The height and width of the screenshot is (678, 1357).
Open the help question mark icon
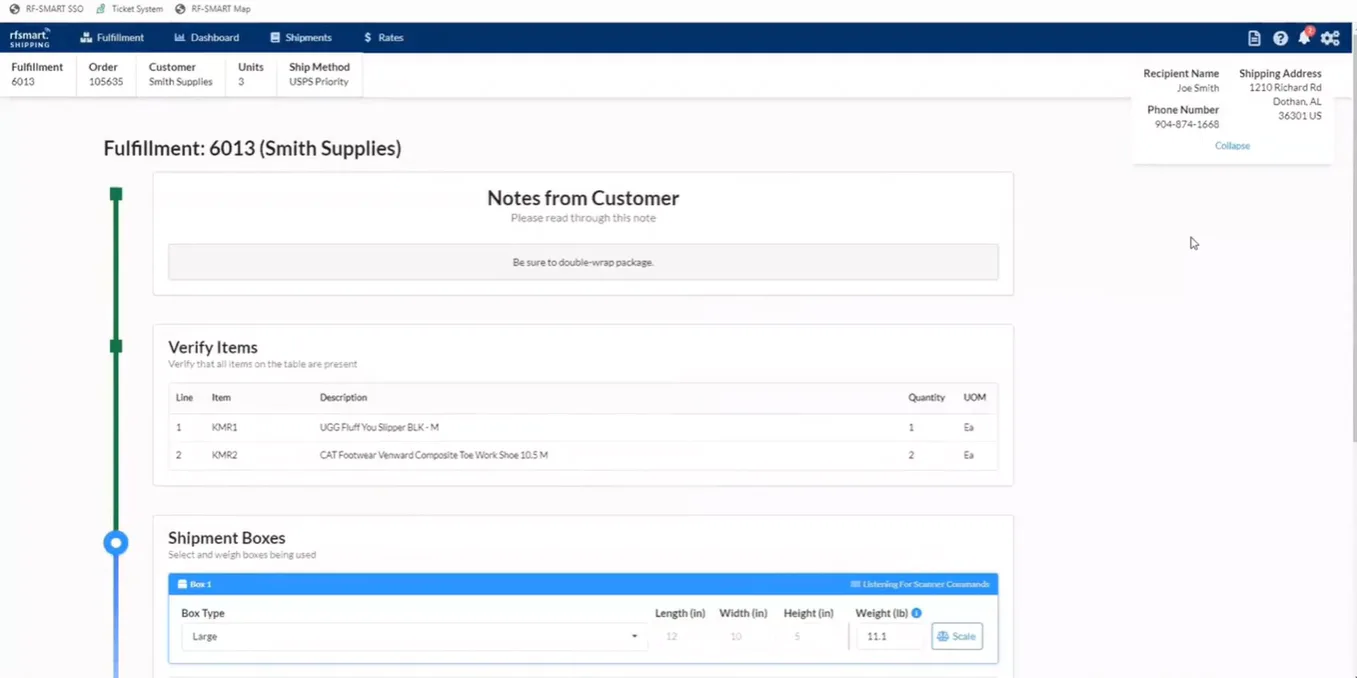coord(1280,38)
